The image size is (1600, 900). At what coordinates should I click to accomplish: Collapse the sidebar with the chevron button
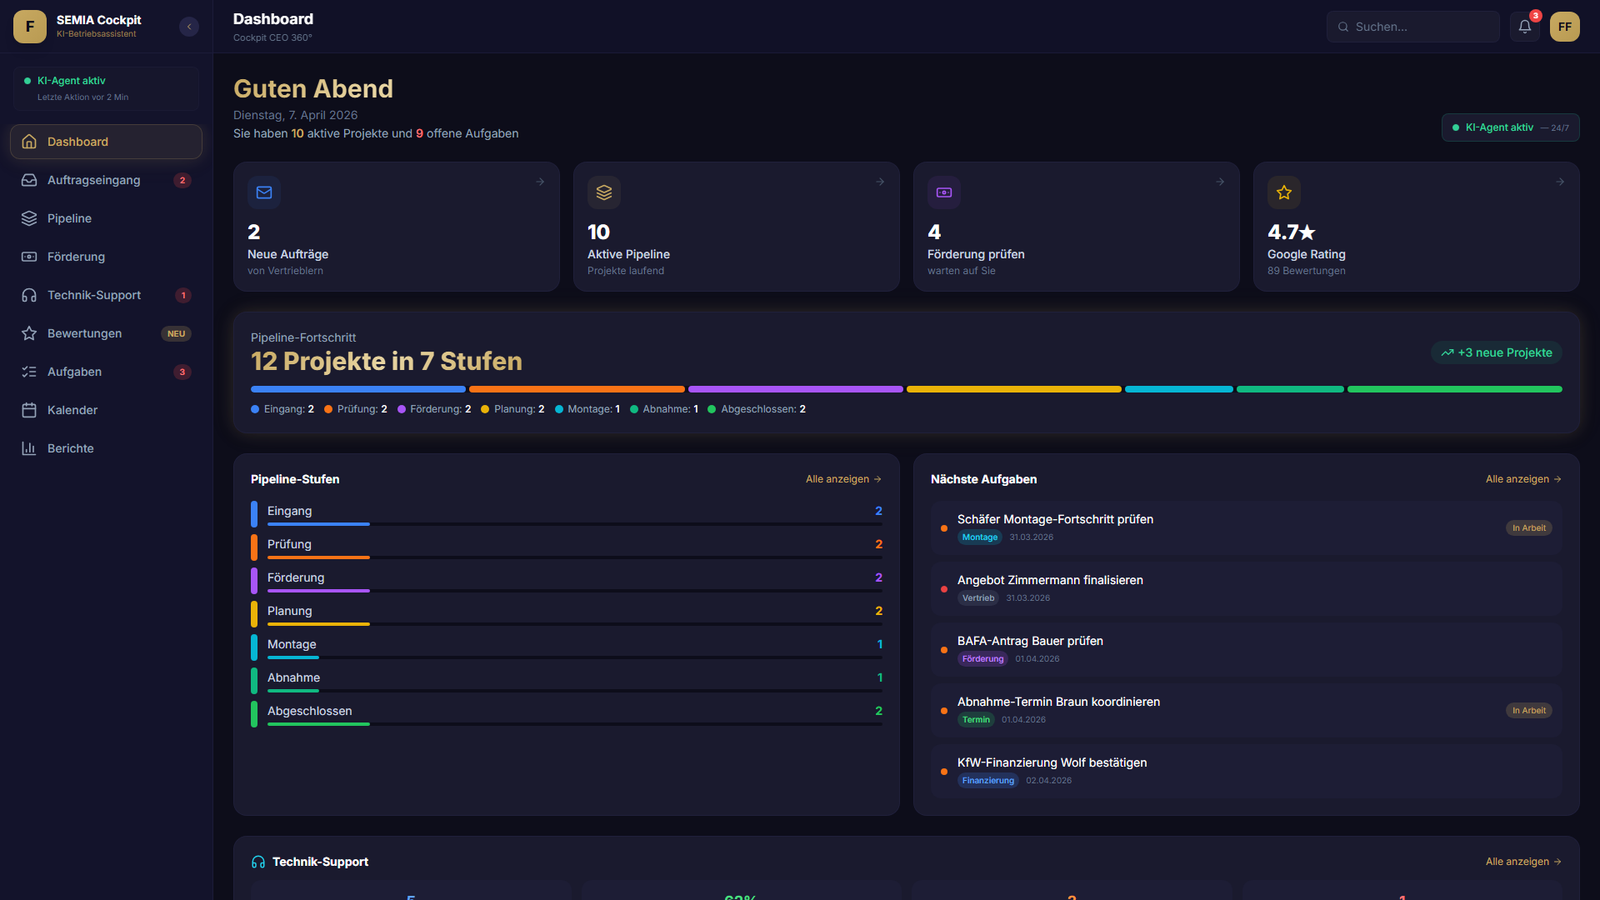189,27
